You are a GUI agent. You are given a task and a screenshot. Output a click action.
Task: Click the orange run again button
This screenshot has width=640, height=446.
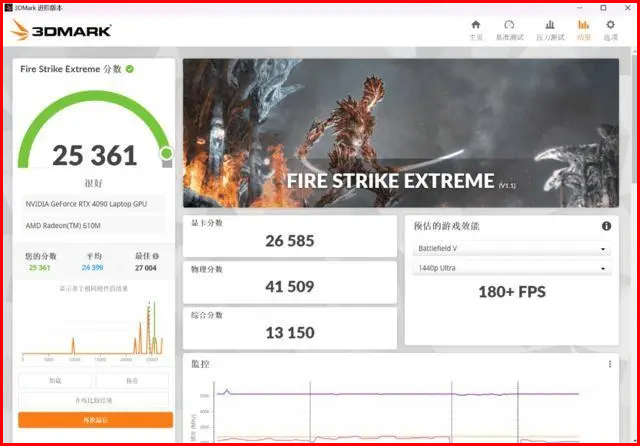pos(96,420)
